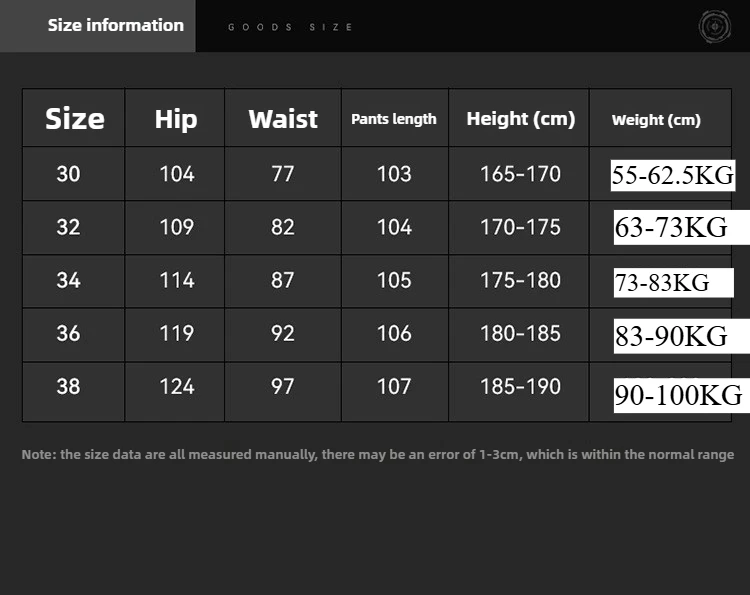
Task: Click the circular logo icon at top right
Action: [x=715, y=26]
